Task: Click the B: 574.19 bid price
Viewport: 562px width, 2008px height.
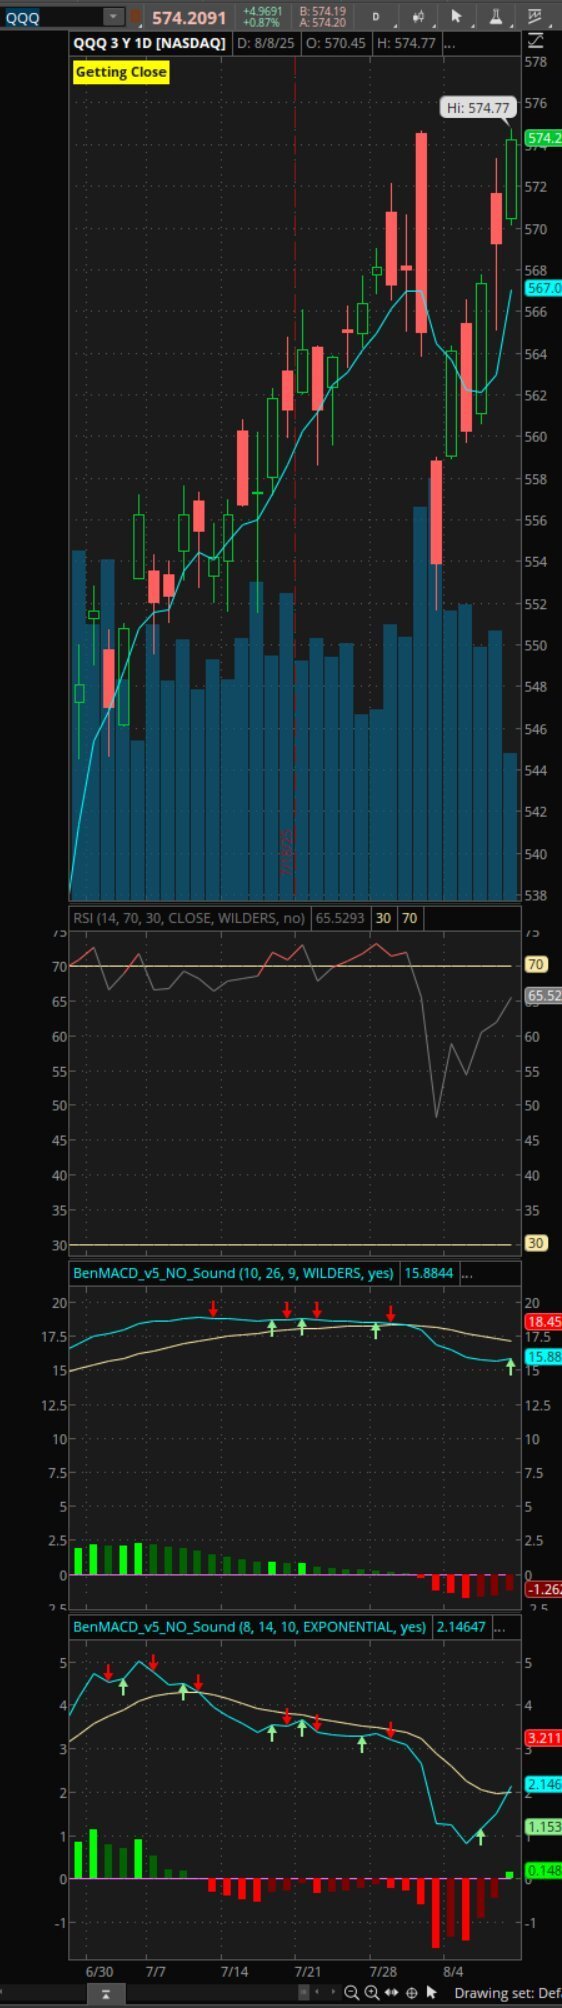Action: (x=322, y=11)
